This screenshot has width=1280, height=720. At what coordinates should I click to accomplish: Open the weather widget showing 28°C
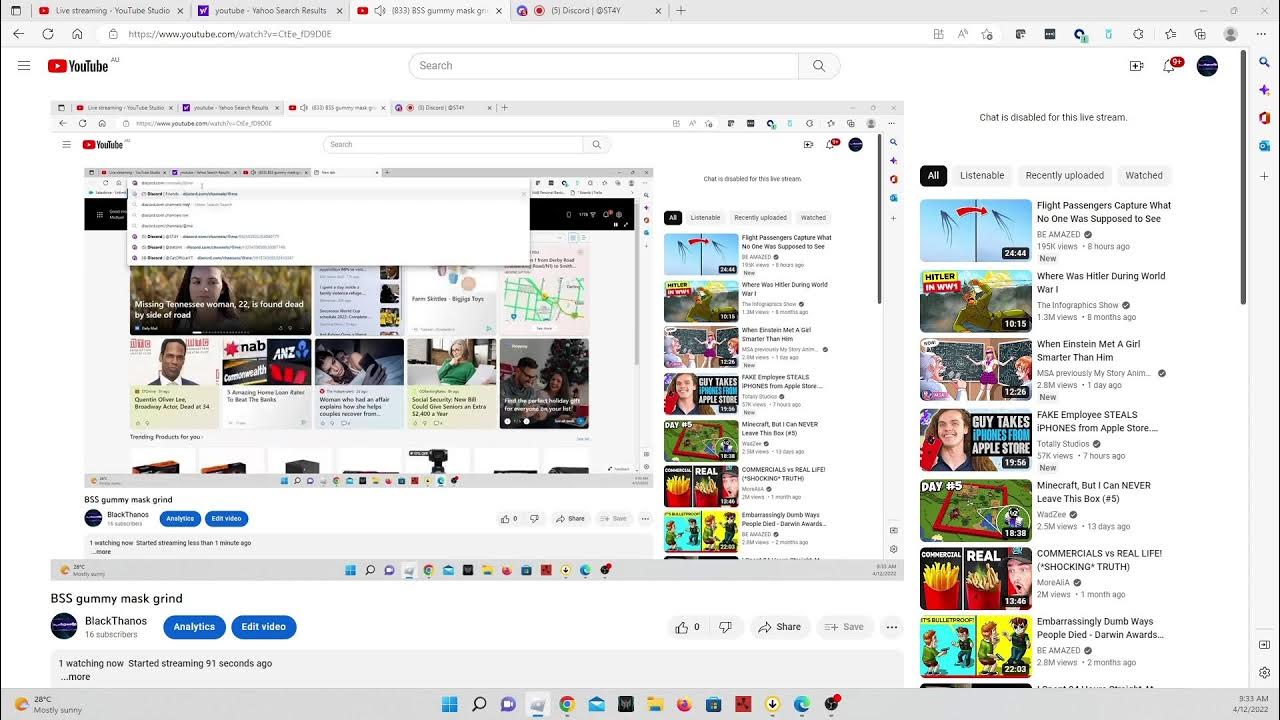[x=45, y=704]
